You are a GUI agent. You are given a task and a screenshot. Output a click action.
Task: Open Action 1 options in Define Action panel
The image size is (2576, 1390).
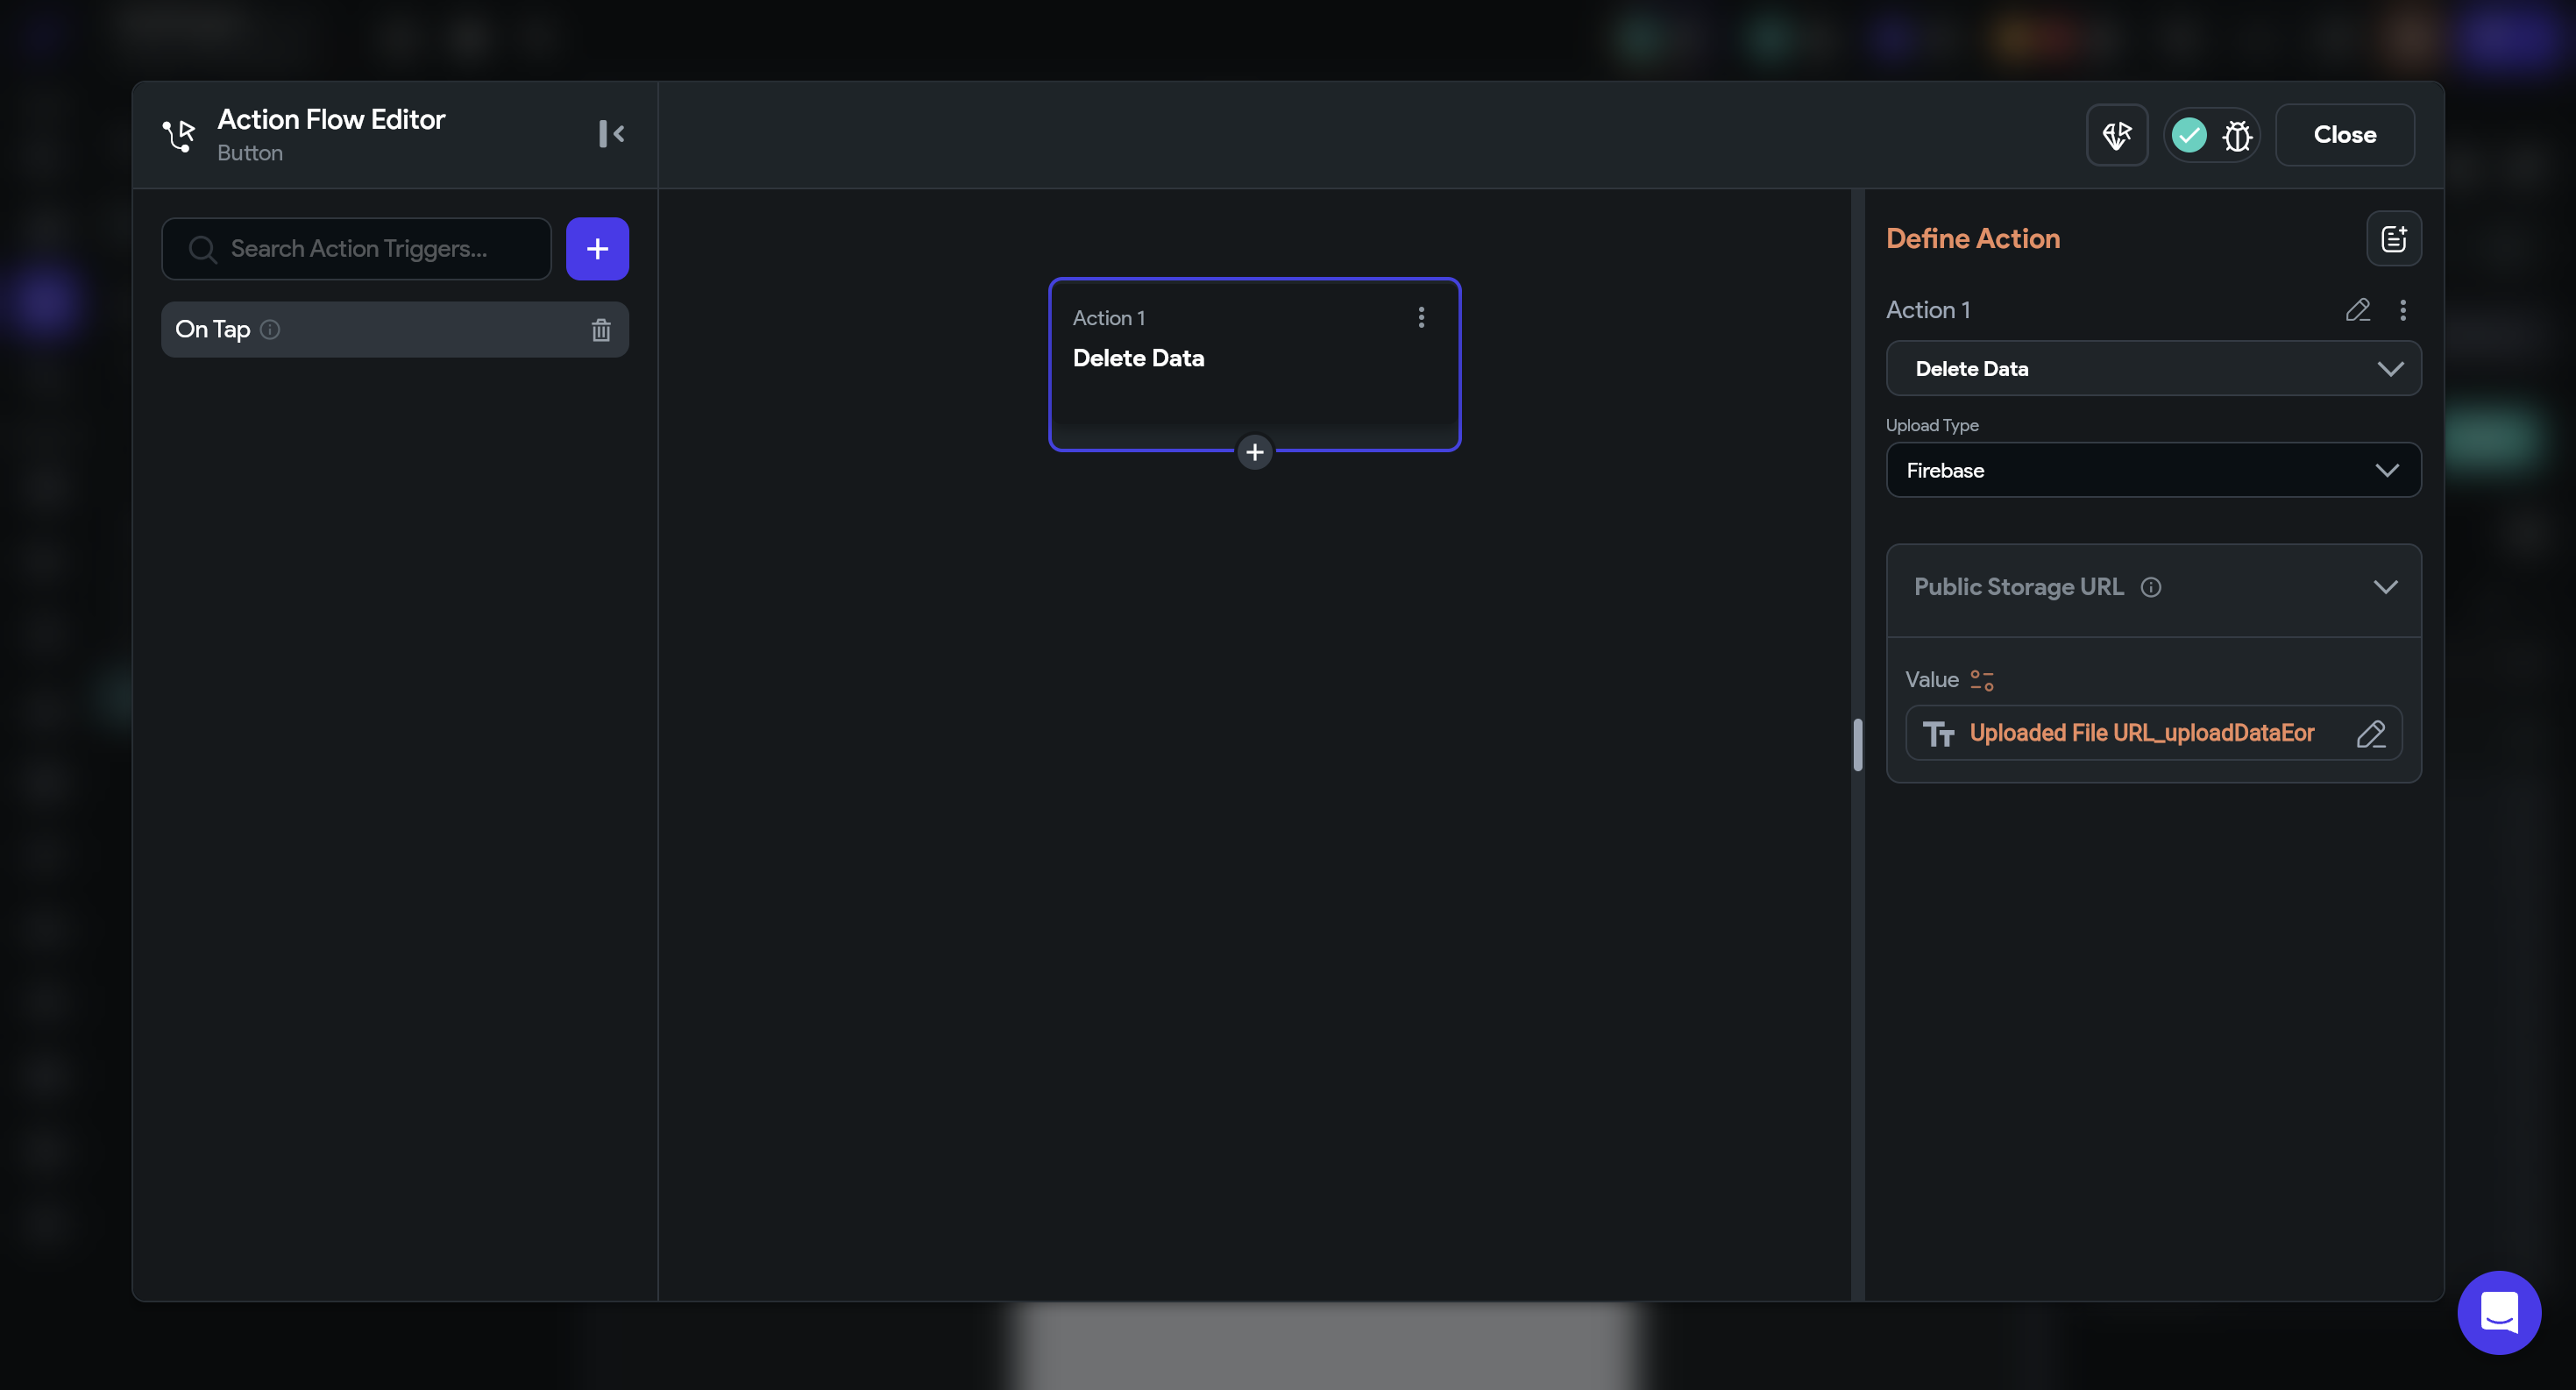2402,310
